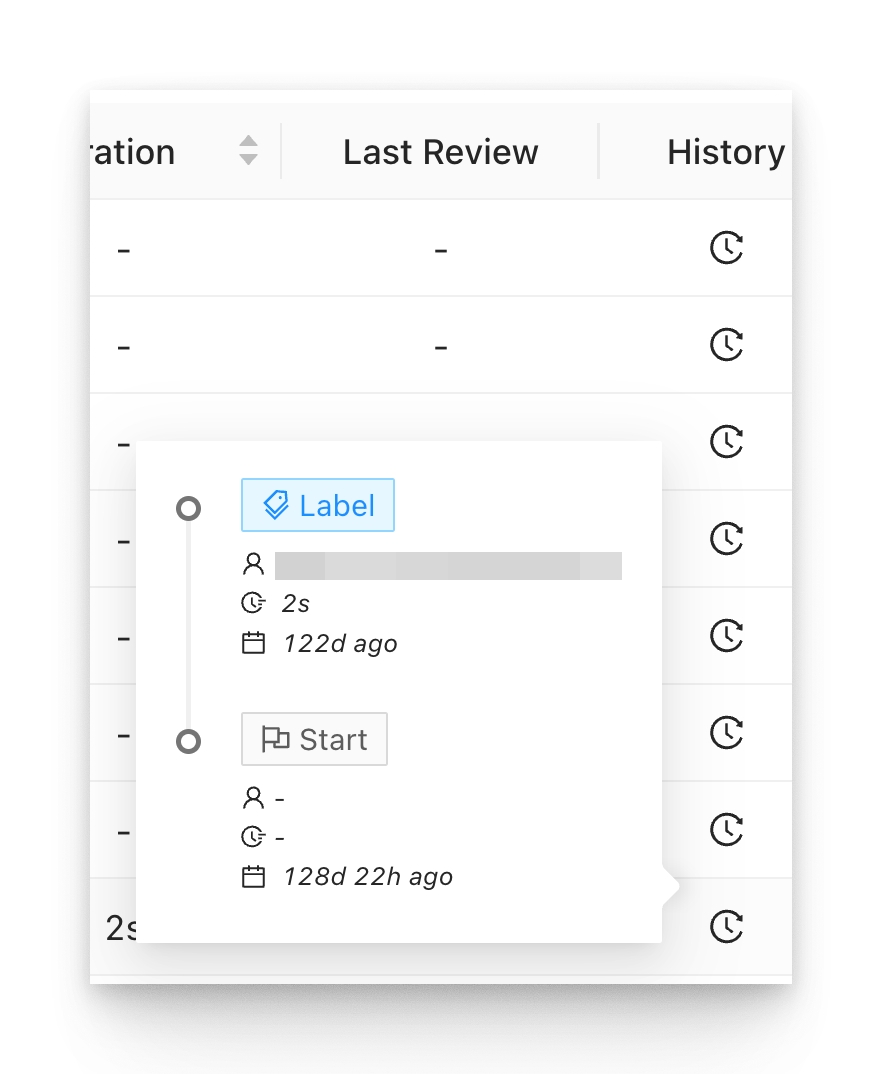882x1074 pixels.
Task: Click the History column header
Action: (725, 152)
